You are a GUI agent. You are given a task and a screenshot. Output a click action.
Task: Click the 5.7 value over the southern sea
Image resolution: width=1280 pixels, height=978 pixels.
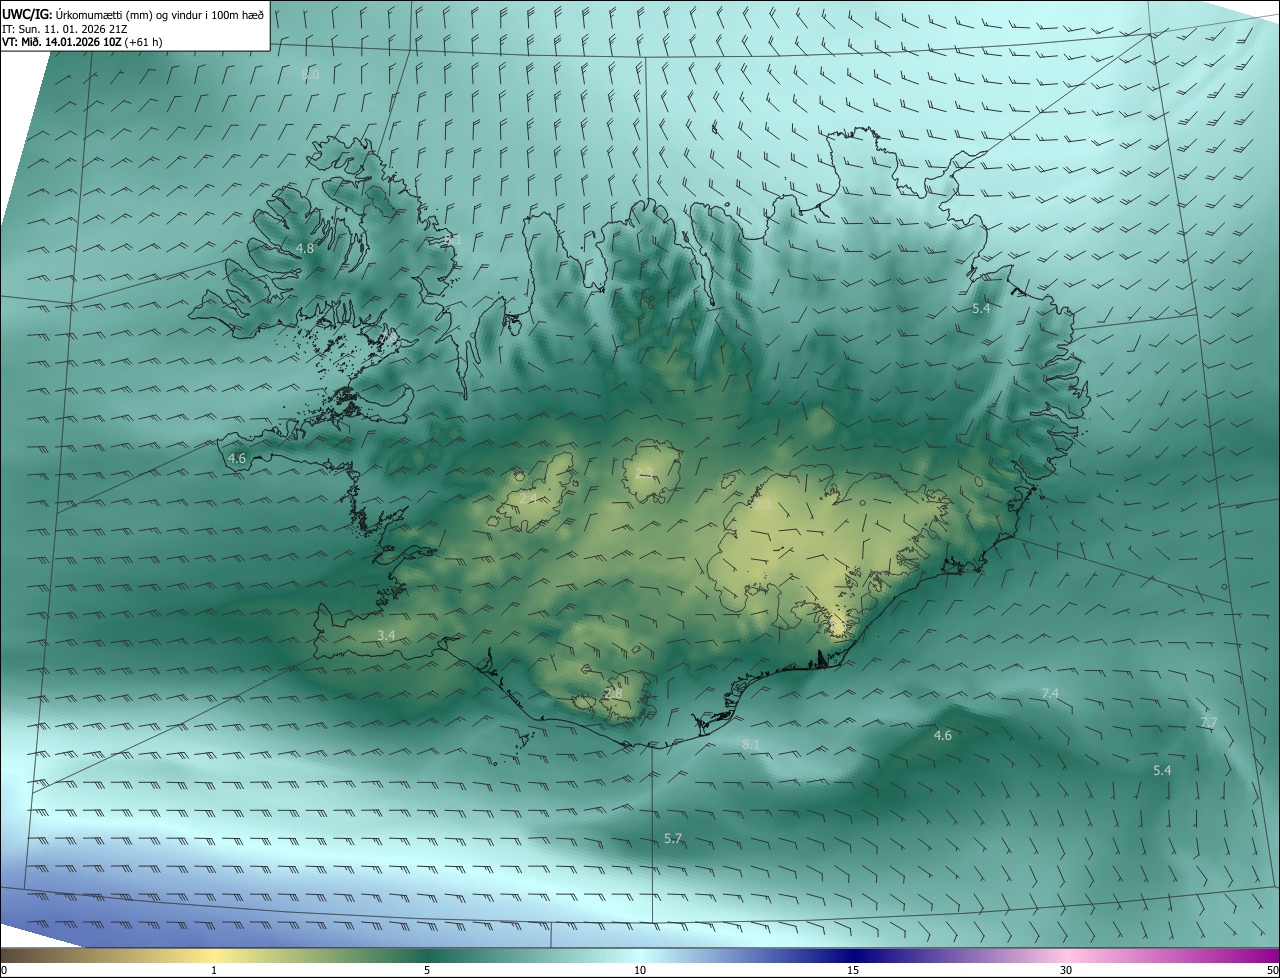click(x=673, y=838)
